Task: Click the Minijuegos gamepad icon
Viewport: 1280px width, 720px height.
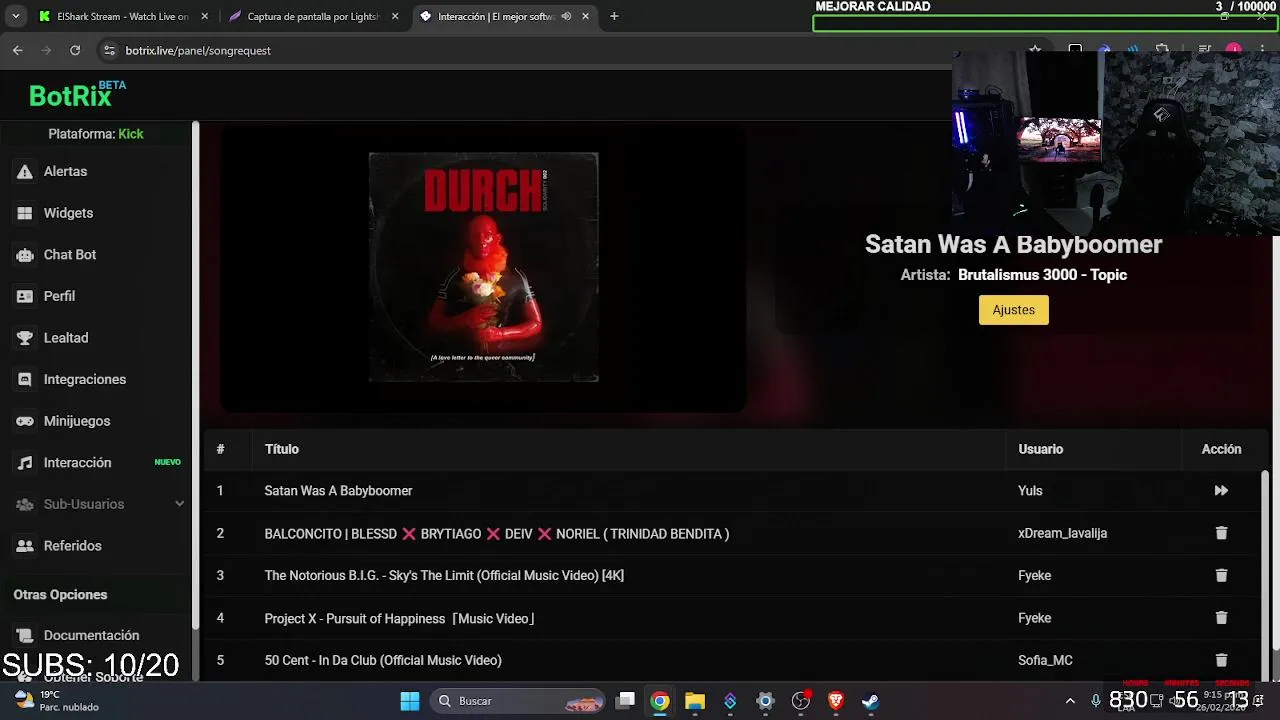Action: coord(25,421)
